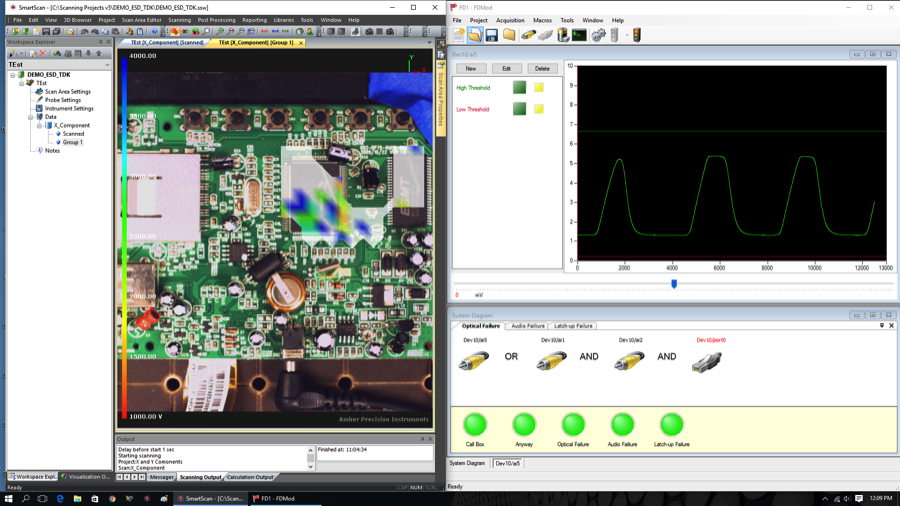Collapse the DEMO_ESD_TDK tree node
Viewport: 900px width, 507px height.
[13, 75]
